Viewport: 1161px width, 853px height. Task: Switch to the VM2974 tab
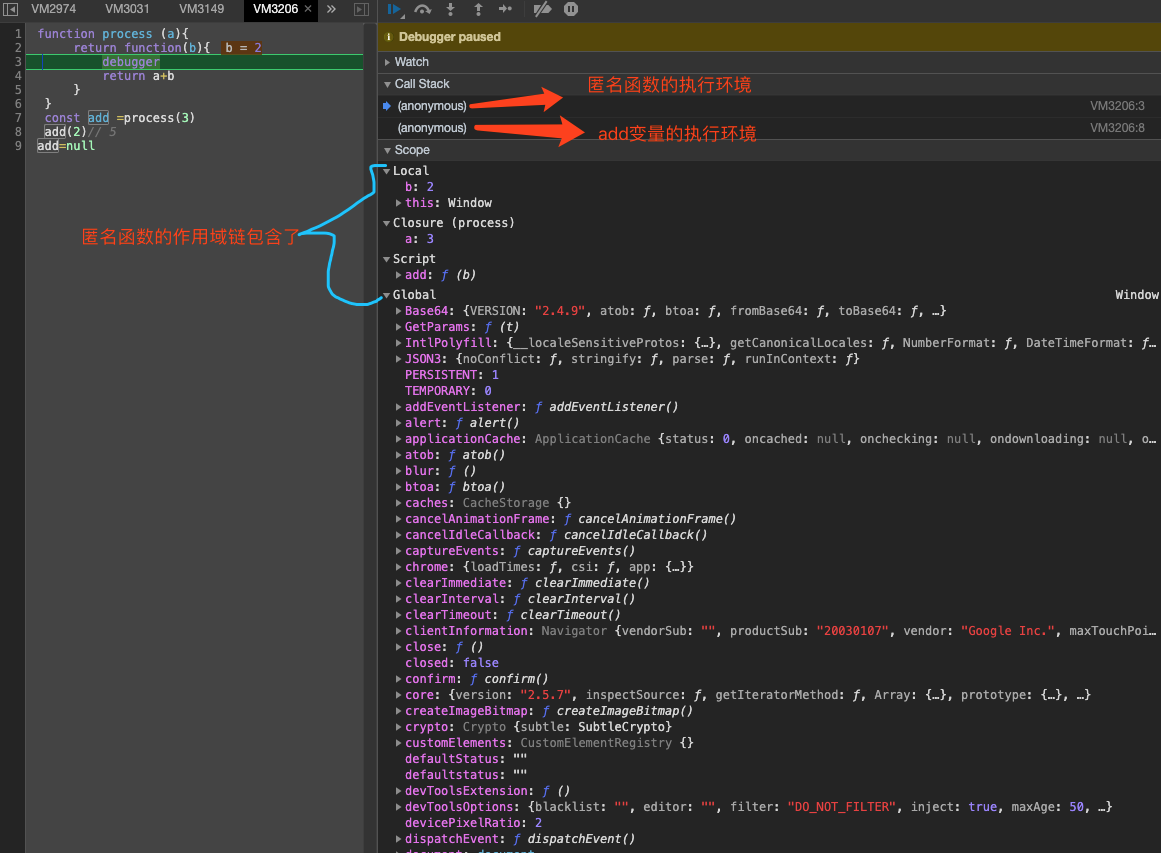click(x=53, y=9)
